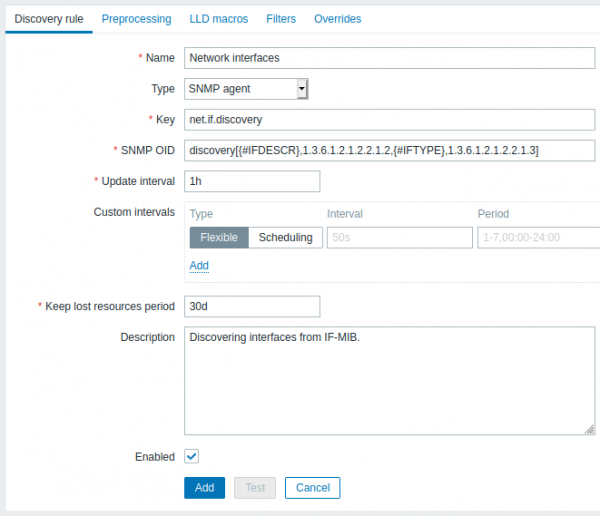
Task: Click the Update interval field
Action: [252, 181]
